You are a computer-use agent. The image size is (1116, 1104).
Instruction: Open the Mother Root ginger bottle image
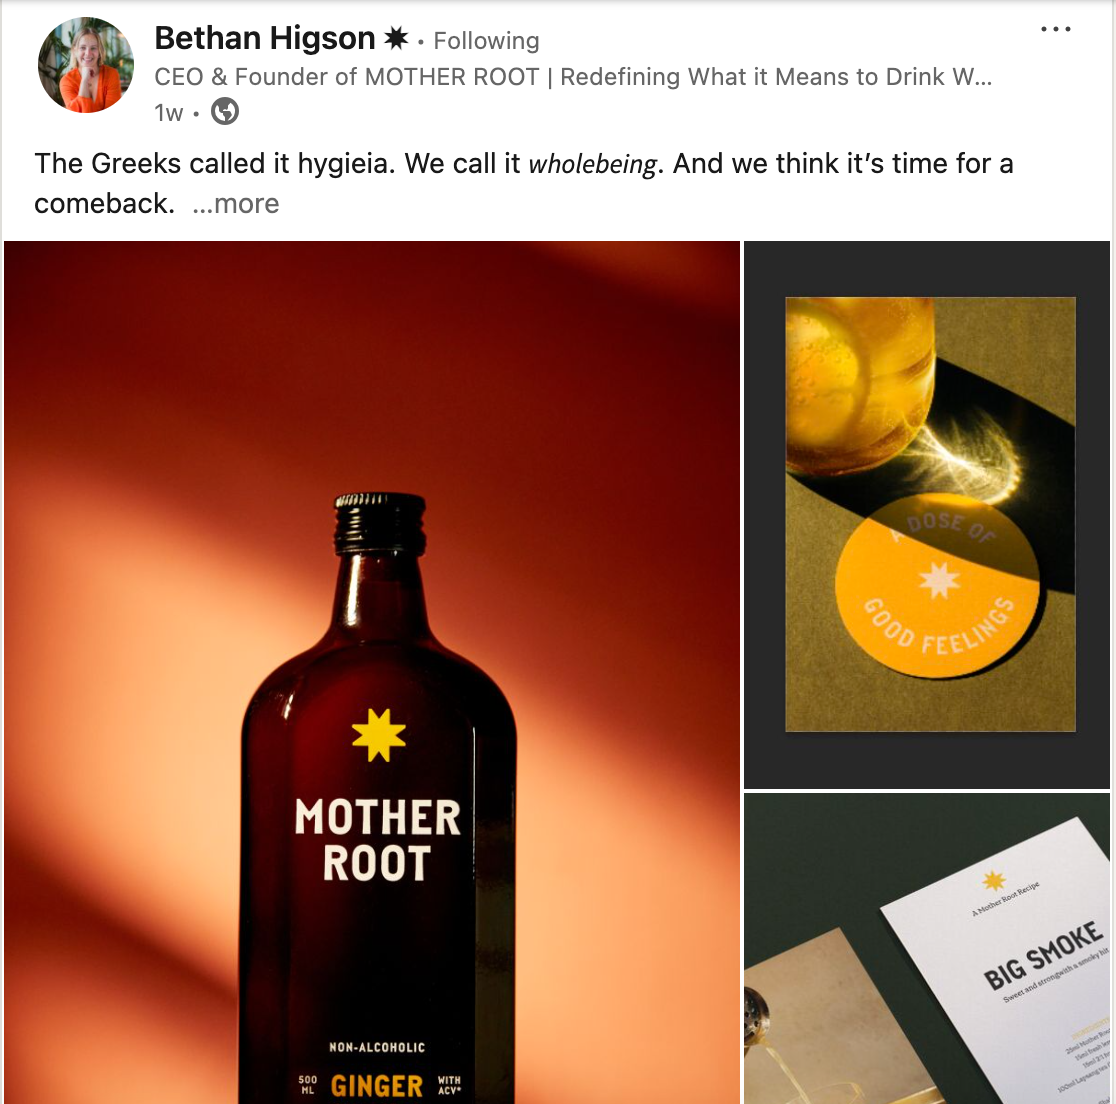tap(372, 672)
